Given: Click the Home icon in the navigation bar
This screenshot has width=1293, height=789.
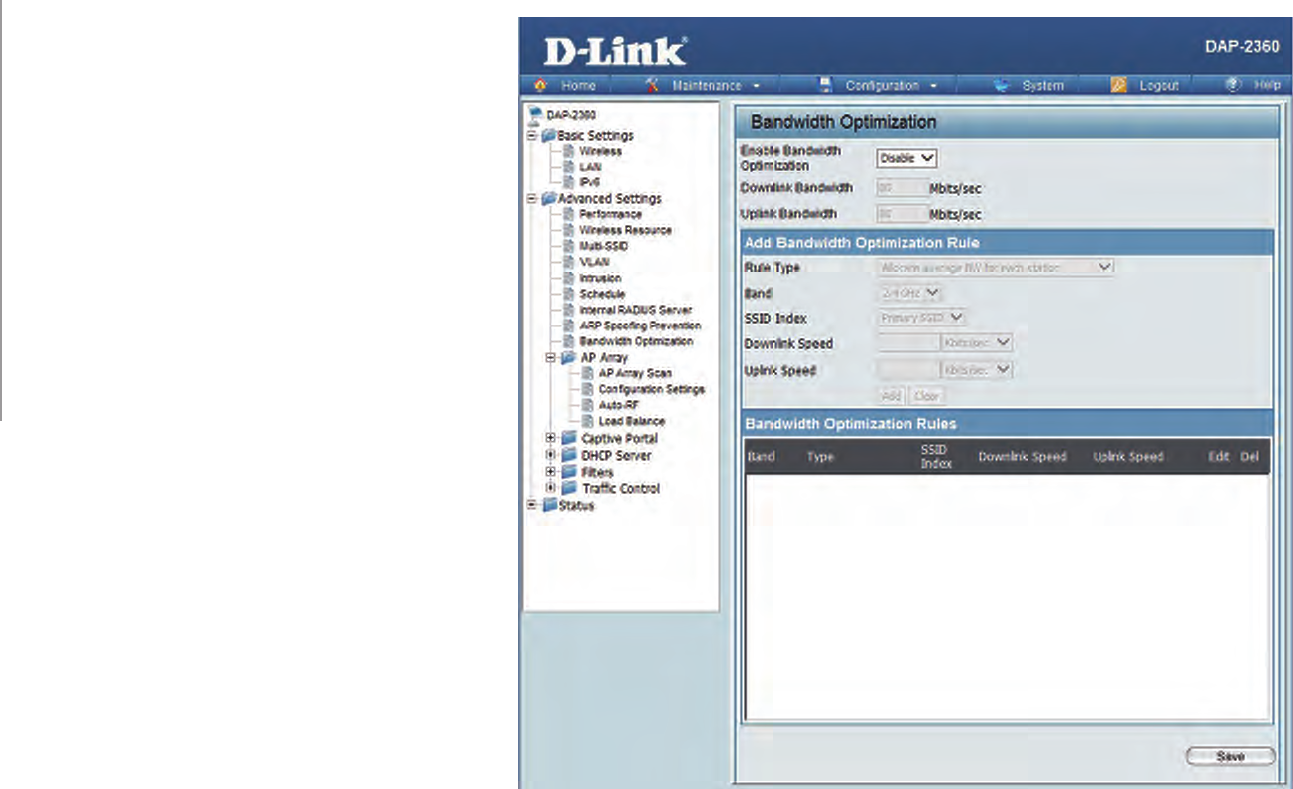Looking at the screenshot, I should [x=540, y=86].
